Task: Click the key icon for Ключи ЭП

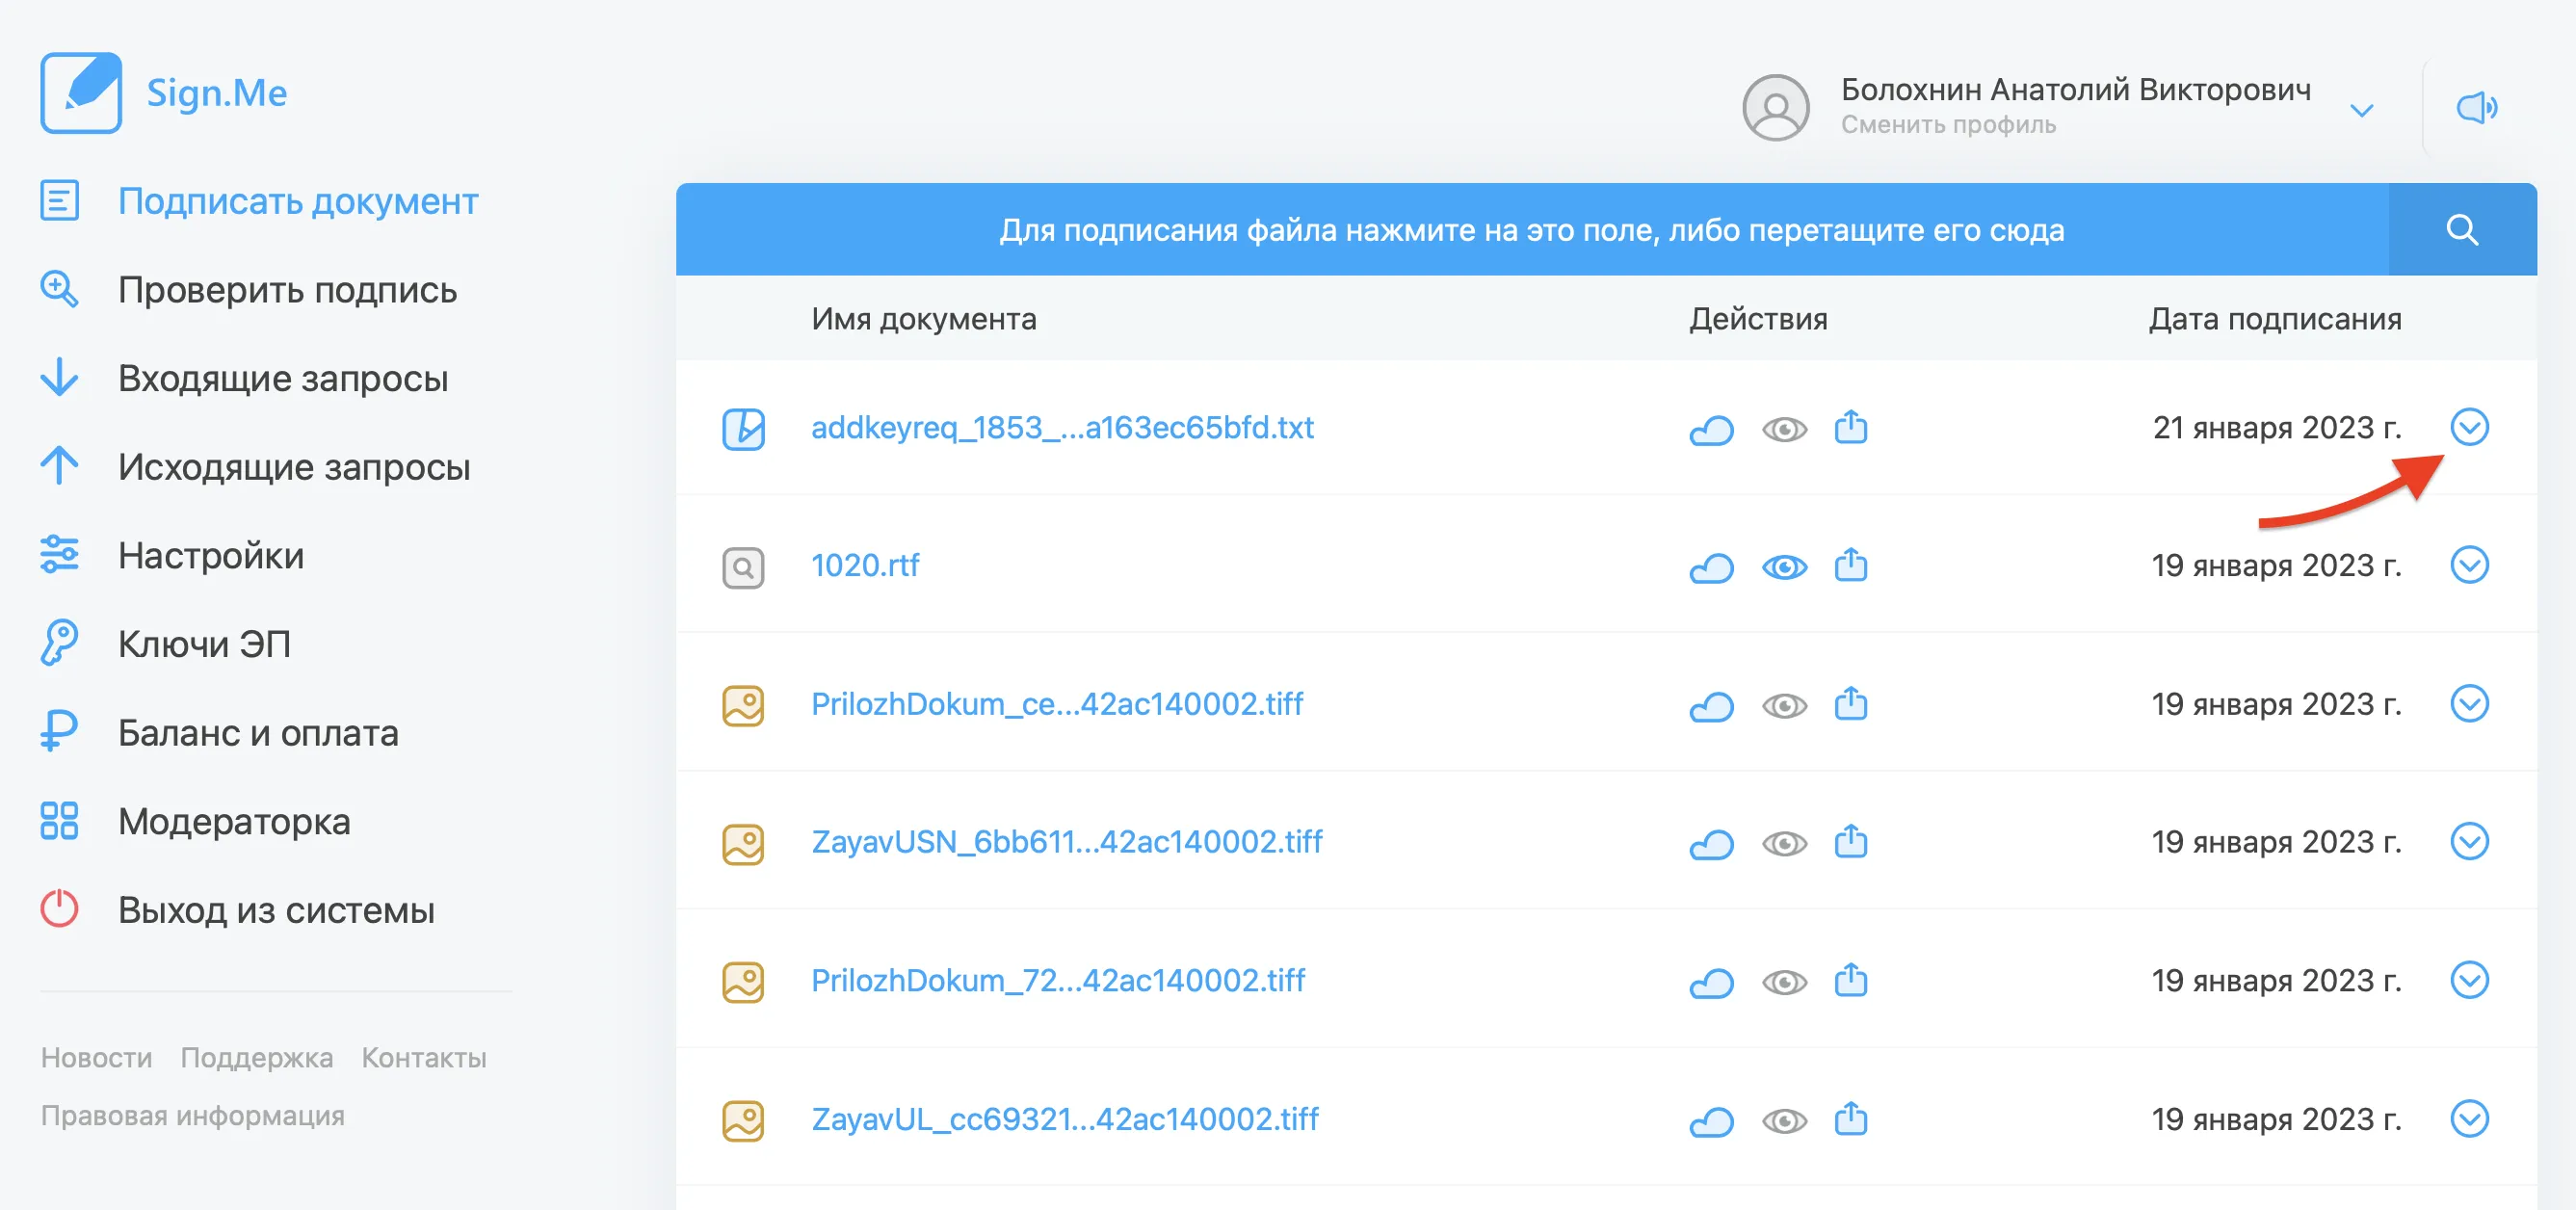Action: pos(59,643)
